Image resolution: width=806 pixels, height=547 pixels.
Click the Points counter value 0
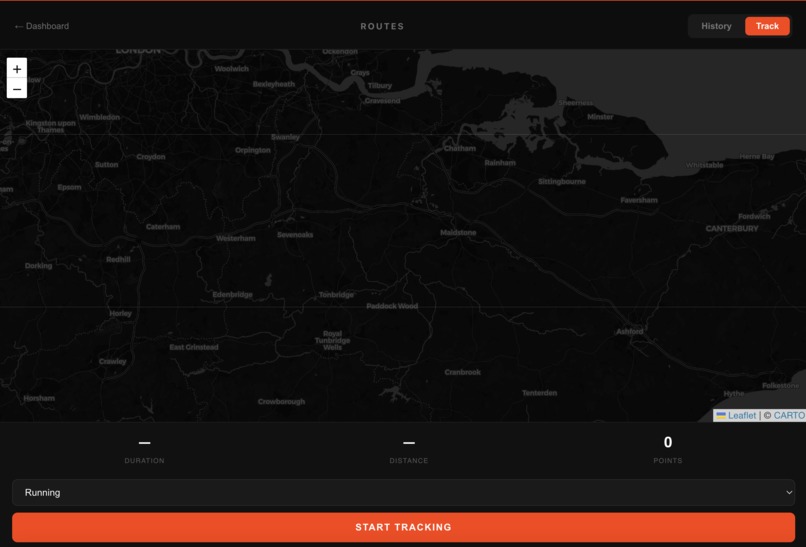[x=668, y=442]
